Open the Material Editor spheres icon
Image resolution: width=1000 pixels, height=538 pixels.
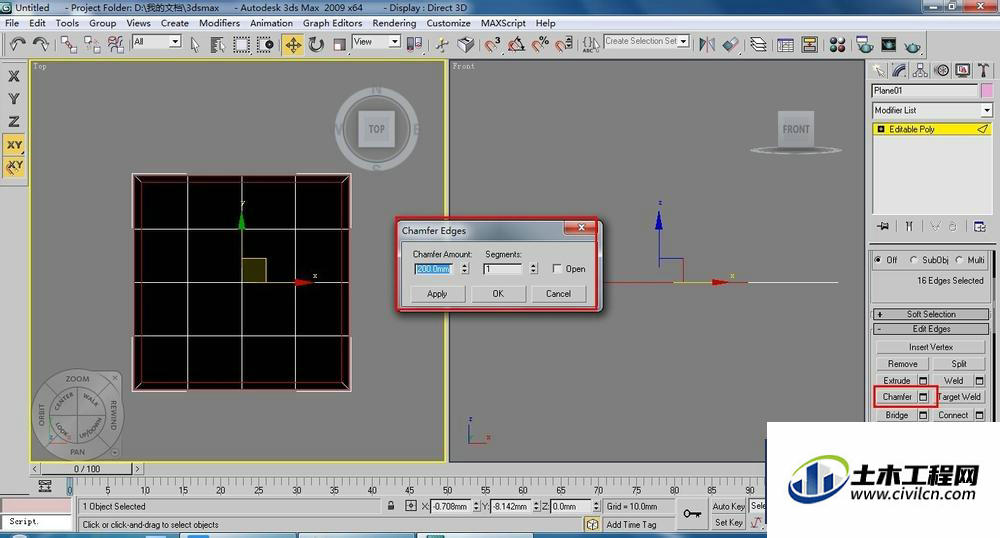click(837, 45)
